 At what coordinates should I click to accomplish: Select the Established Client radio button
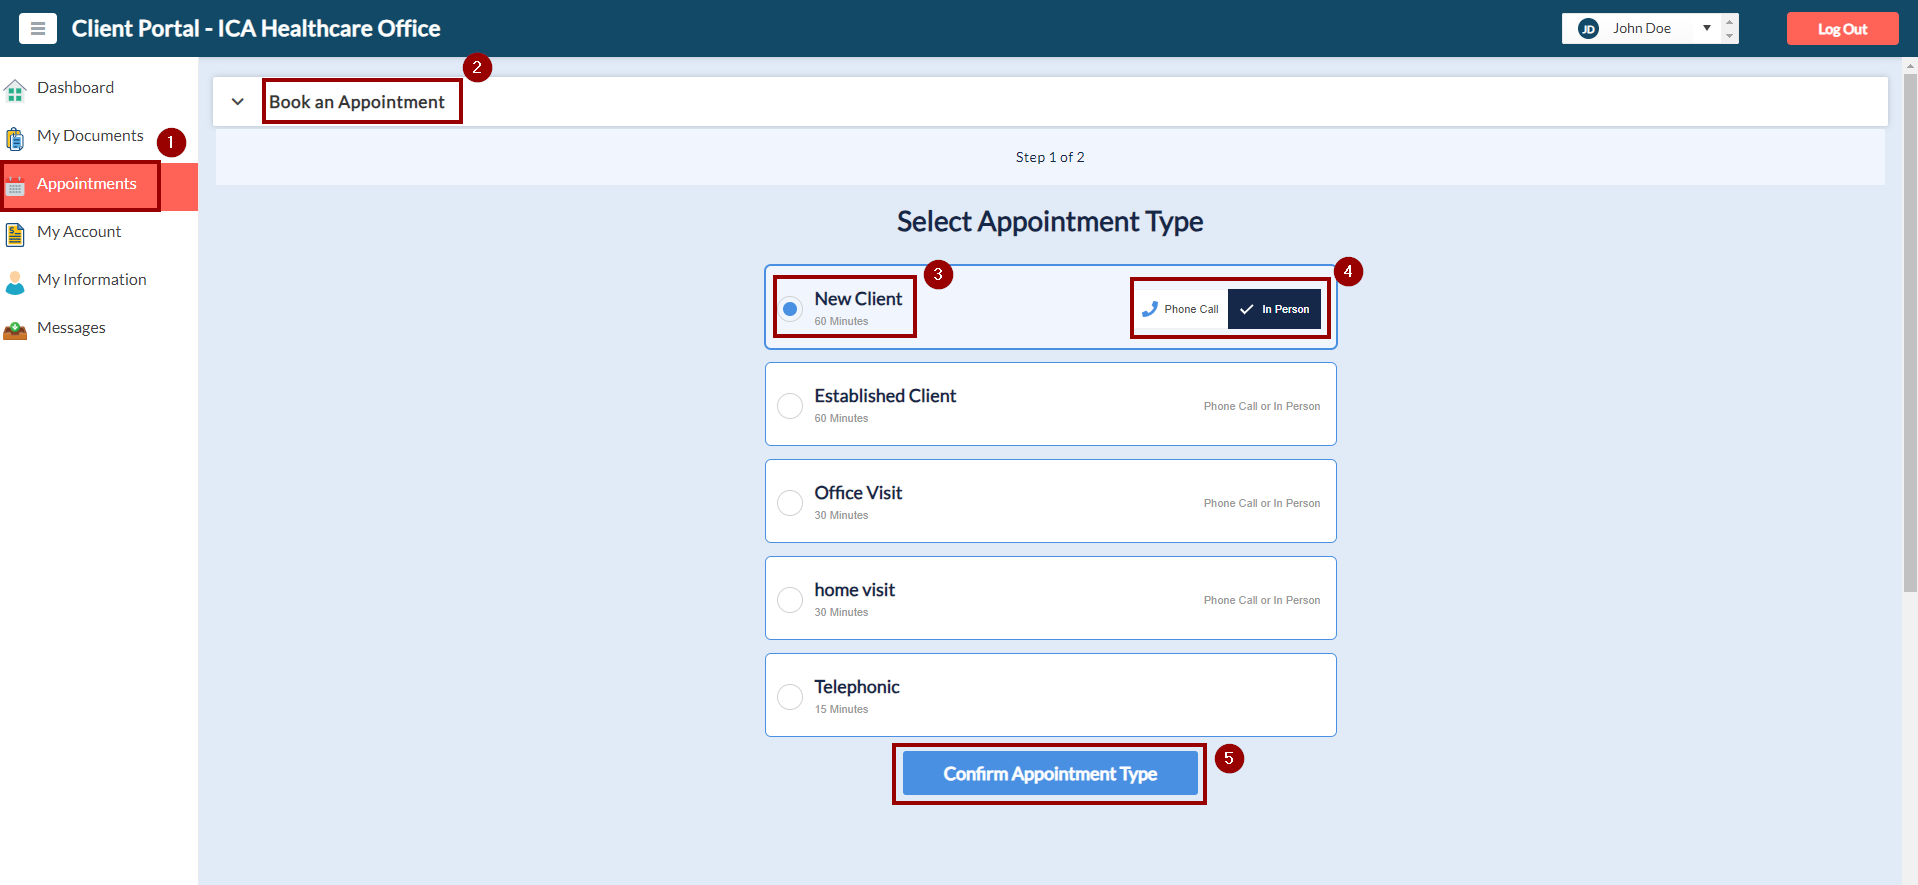coord(790,406)
